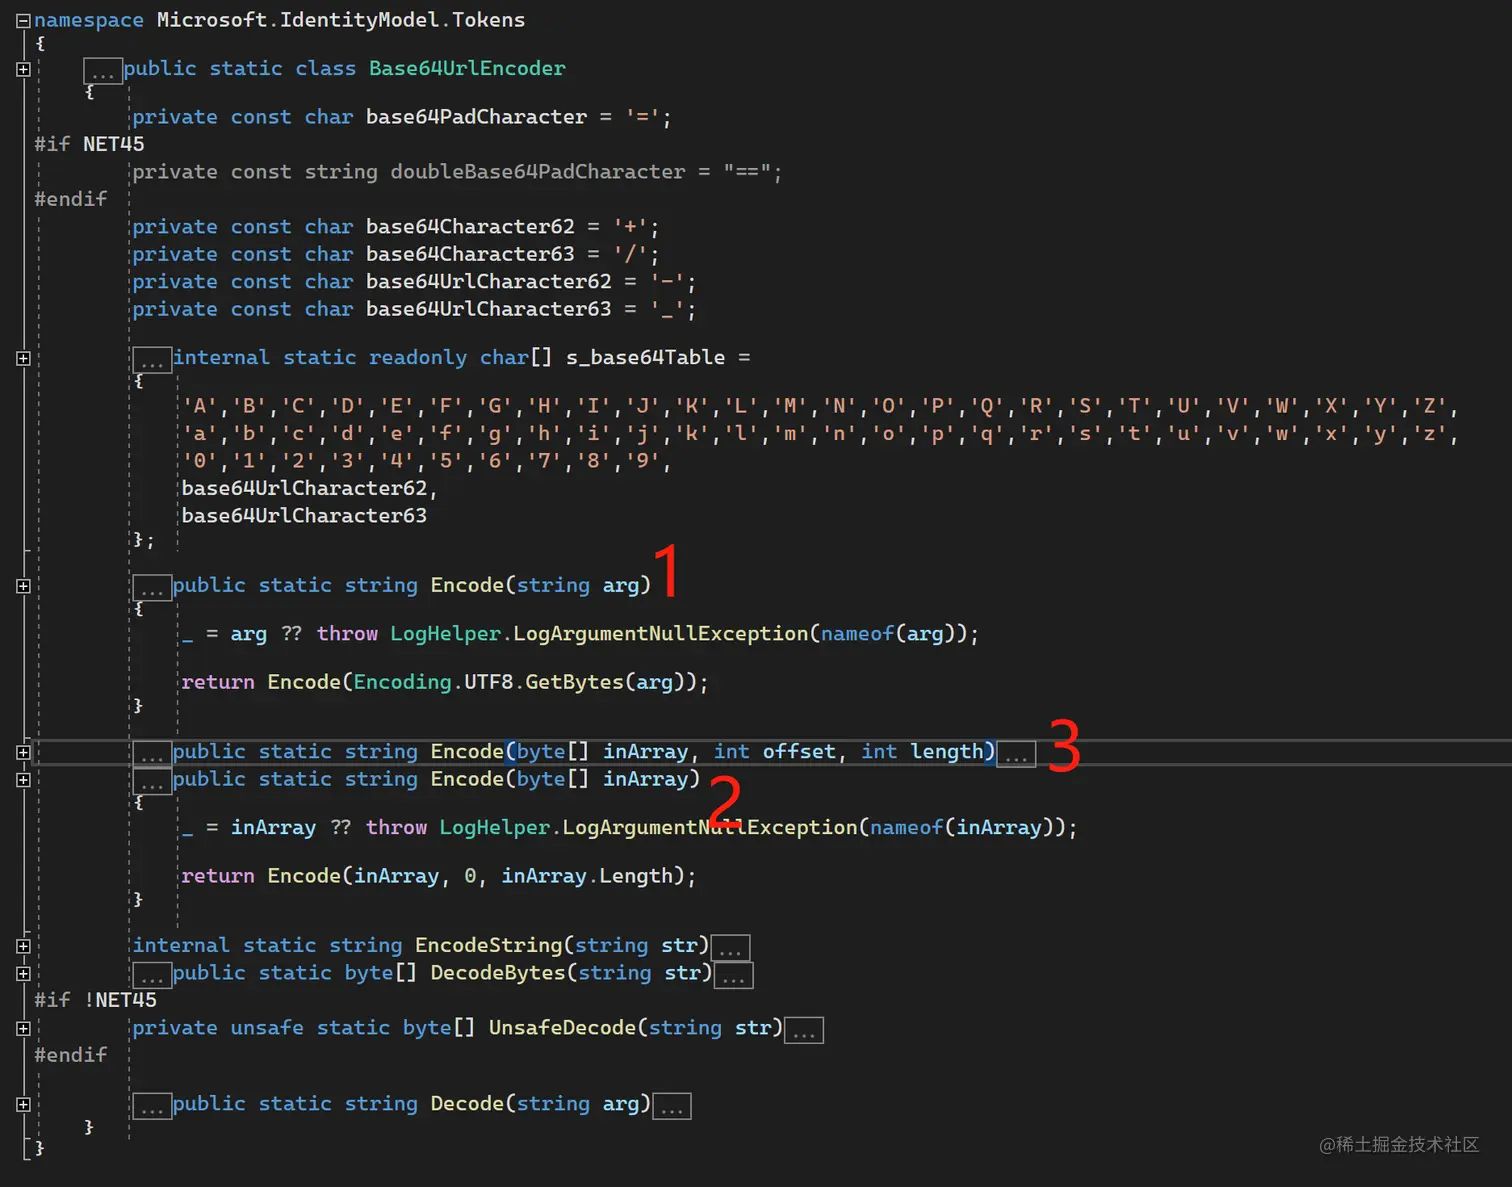
Task: Expand collapsed body ellipsis after DecodeBytes(string str)
Action: (734, 975)
